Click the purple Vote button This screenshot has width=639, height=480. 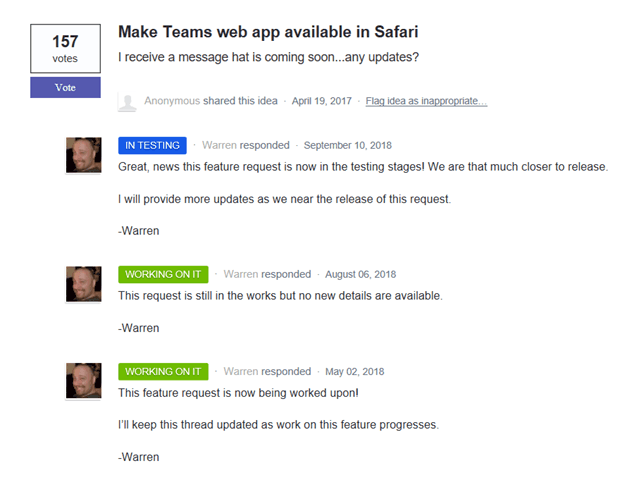[x=65, y=88]
